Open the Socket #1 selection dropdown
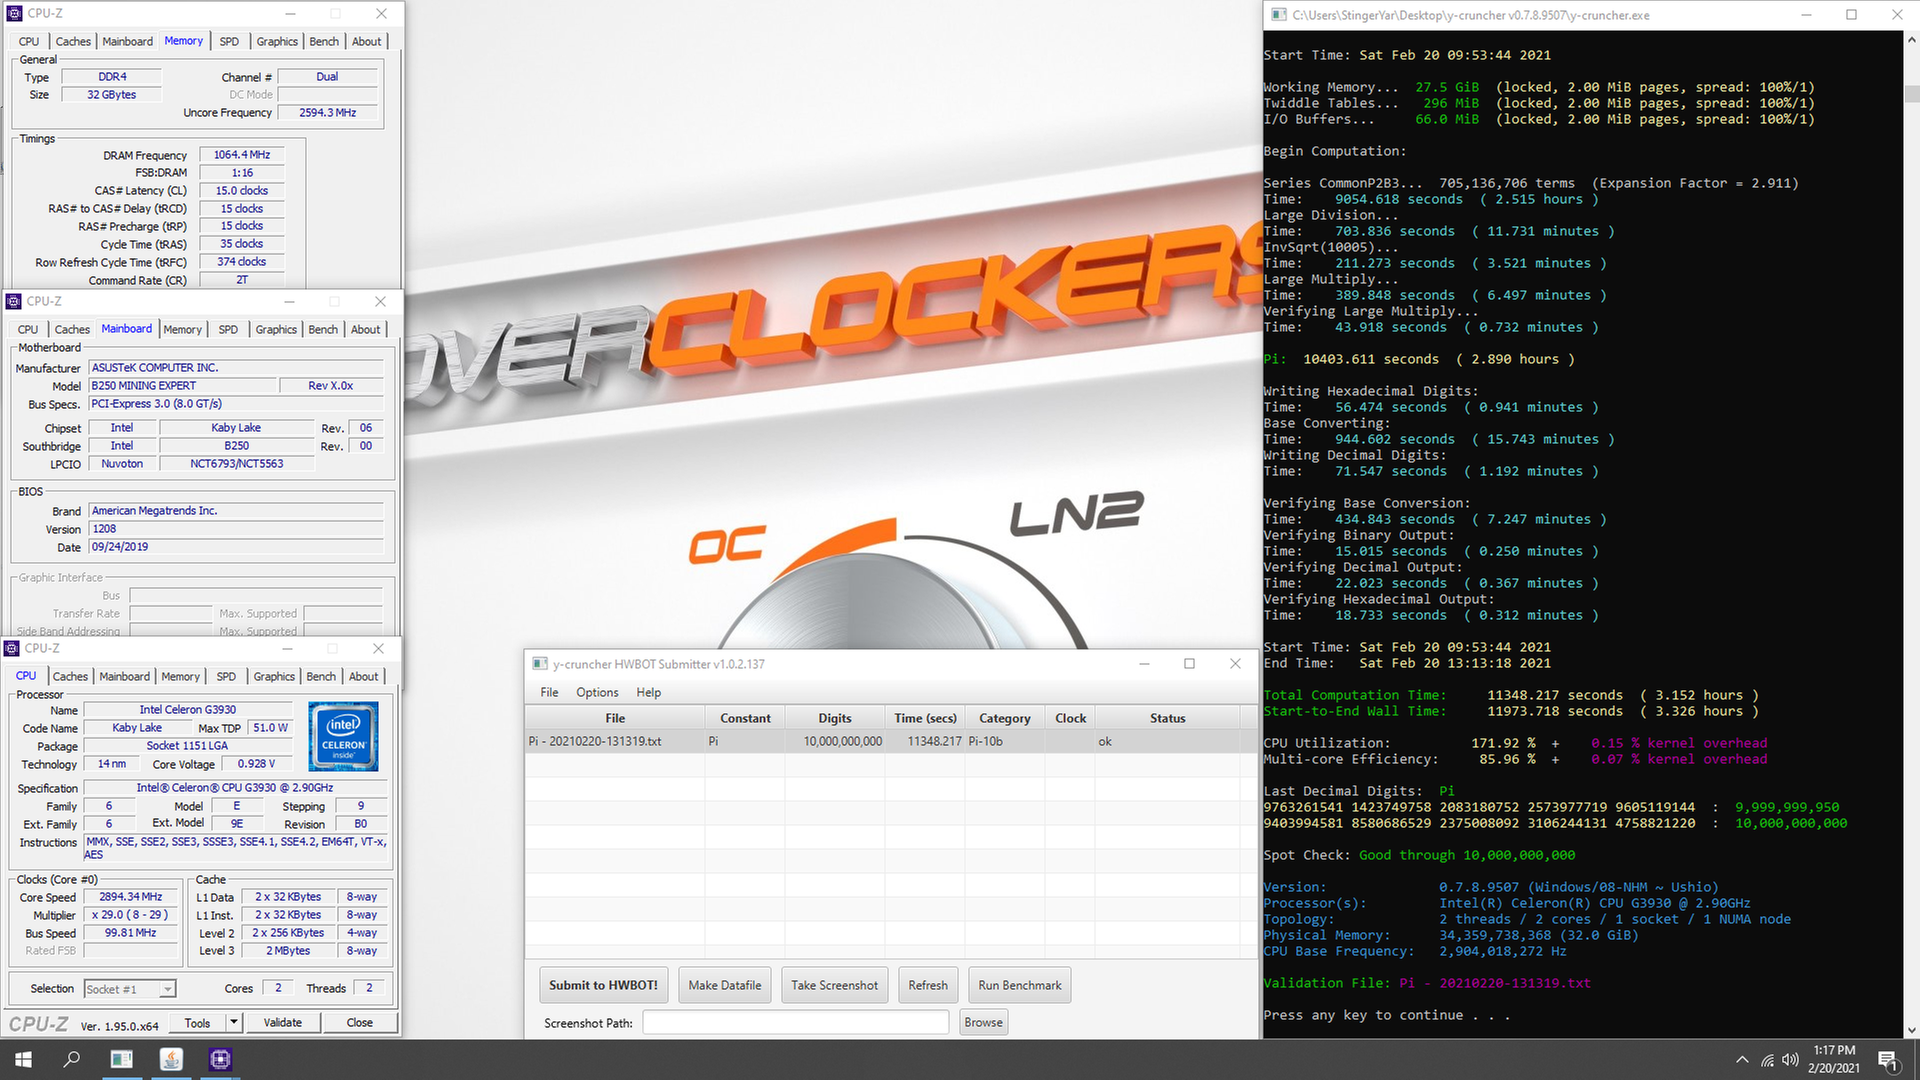The width and height of the screenshot is (1920, 1080). [x=130, y=989]
